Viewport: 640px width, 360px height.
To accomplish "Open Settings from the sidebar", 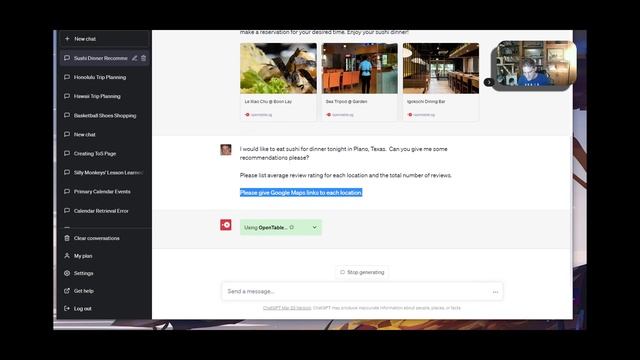I will click(x=104, y=273).
